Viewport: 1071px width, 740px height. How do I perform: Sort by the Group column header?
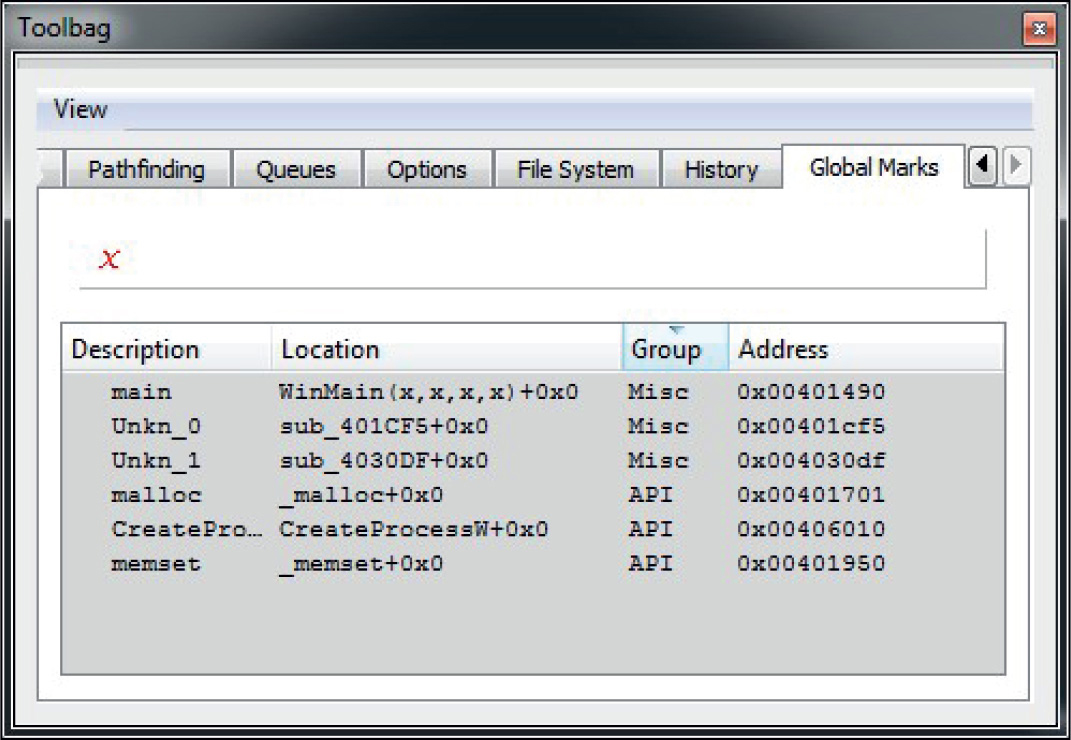click(x=666, y=350)
